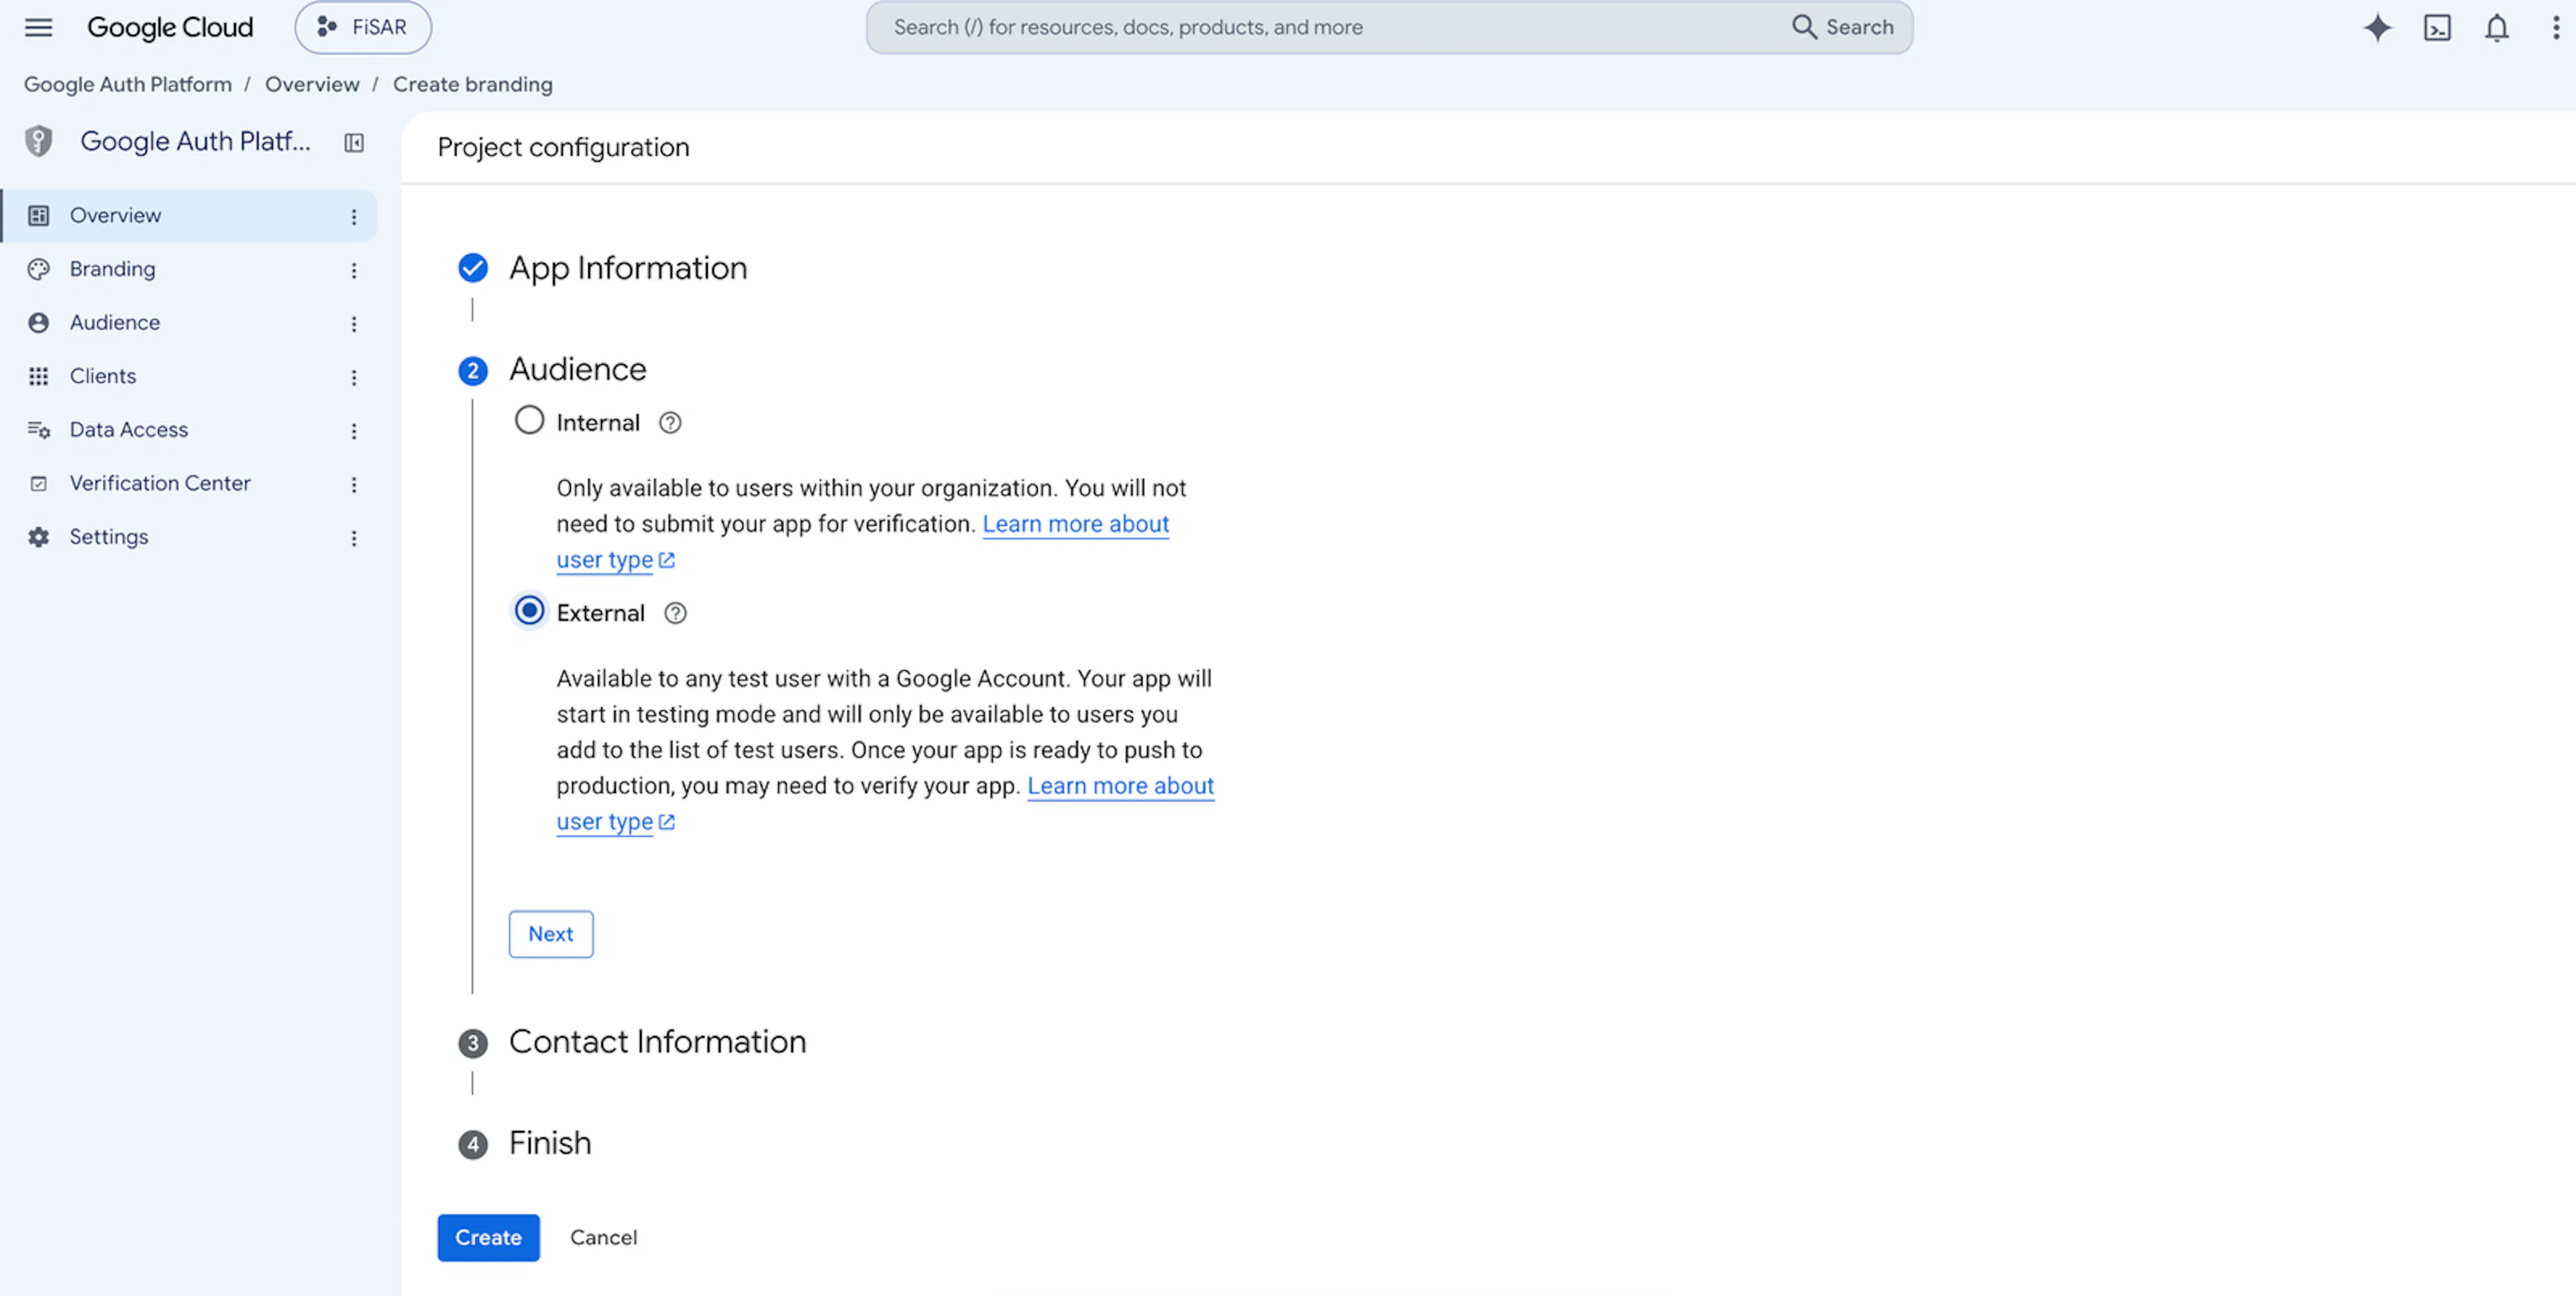Screen dimensions: 2576x1296
Task: Open the main navigation hamburger menu
Action: [38, 27]
